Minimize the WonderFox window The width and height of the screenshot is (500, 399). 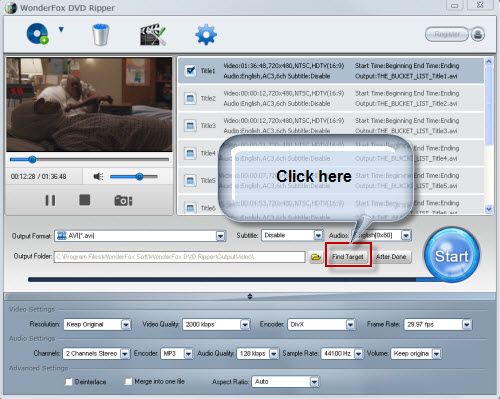pos(454,5)
